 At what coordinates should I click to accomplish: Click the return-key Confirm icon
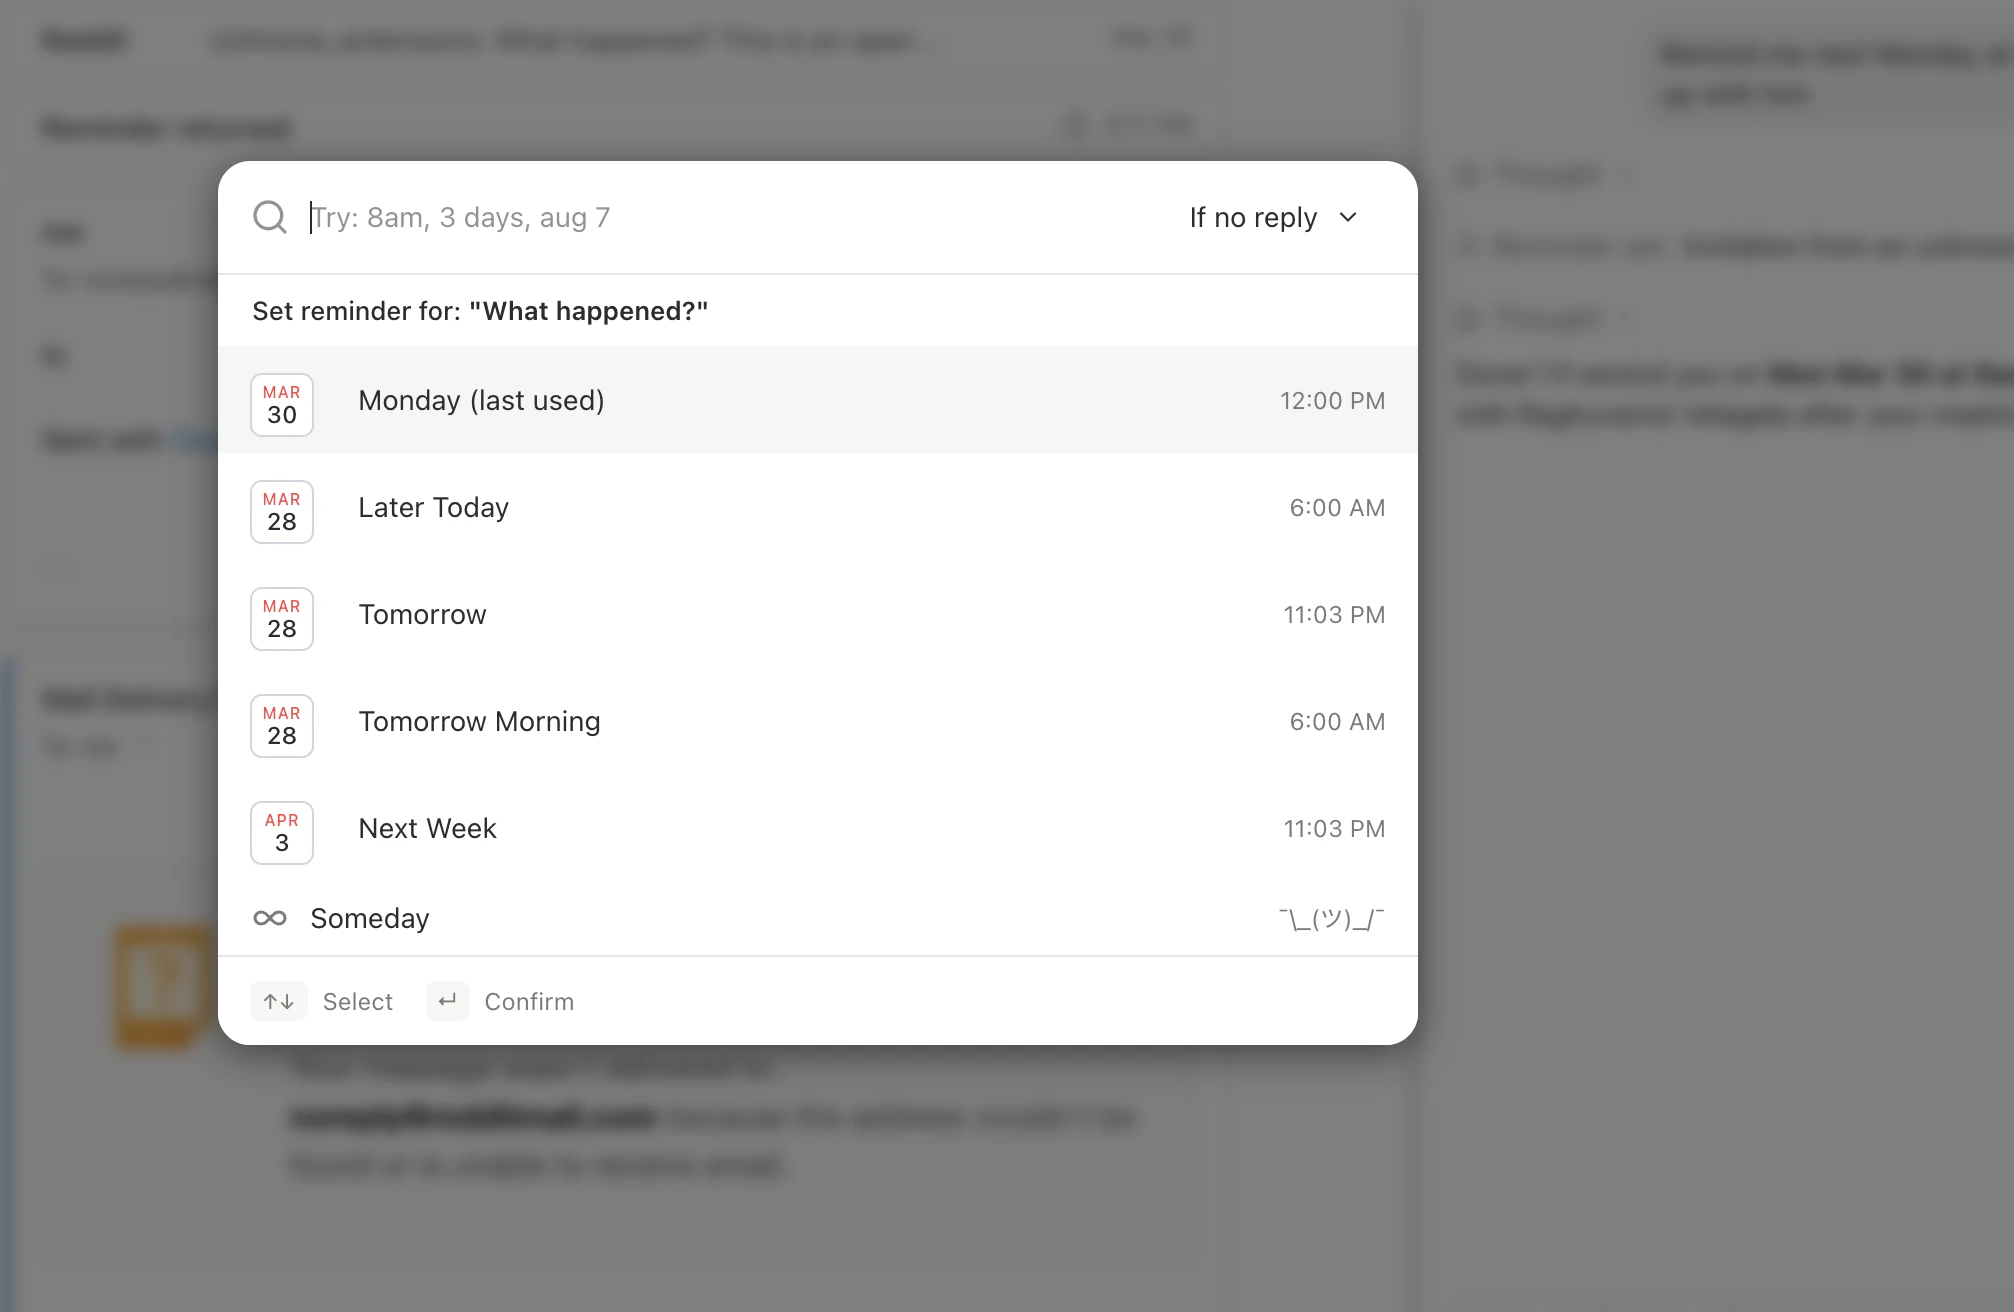coord(447,1001)
